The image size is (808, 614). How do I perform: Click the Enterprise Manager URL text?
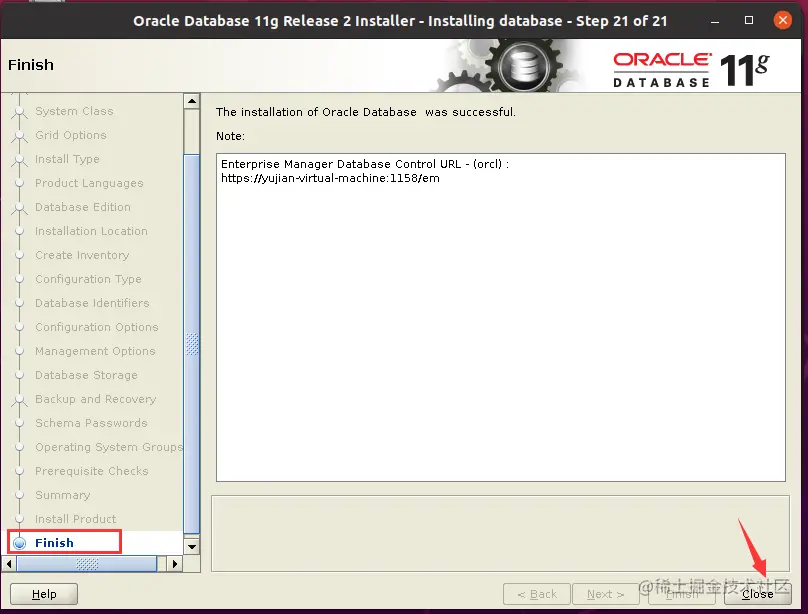click(x=330, y=178)
